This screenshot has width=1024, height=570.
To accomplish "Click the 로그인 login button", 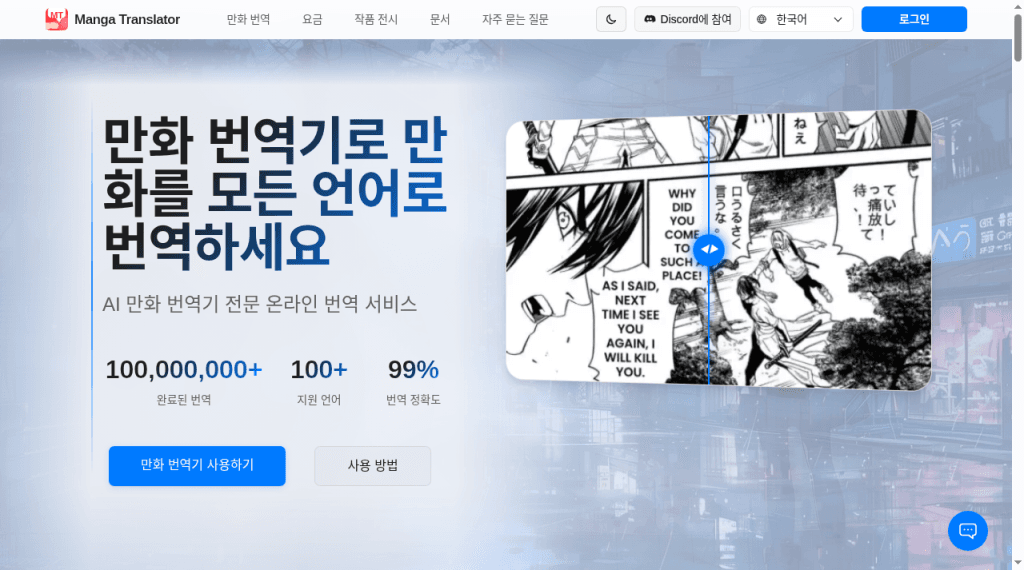I will pos(914,19).
